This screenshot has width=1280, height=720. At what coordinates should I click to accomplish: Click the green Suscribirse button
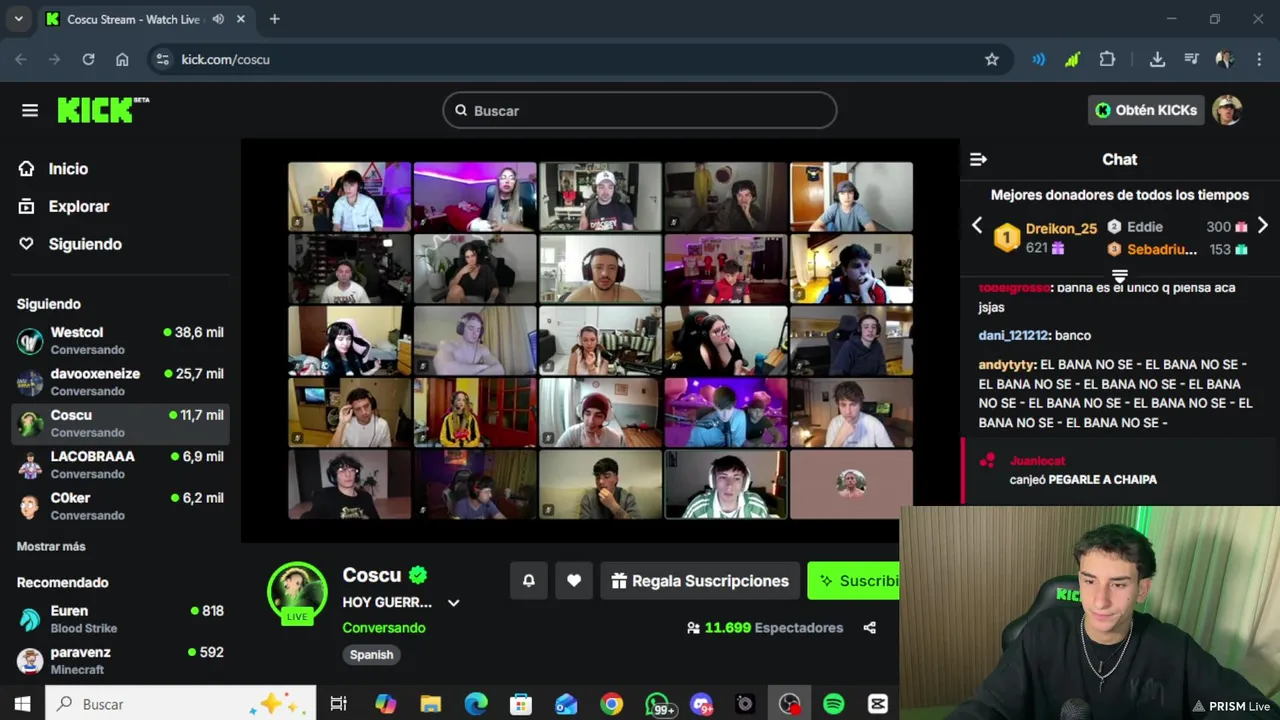tap(855, 581)
